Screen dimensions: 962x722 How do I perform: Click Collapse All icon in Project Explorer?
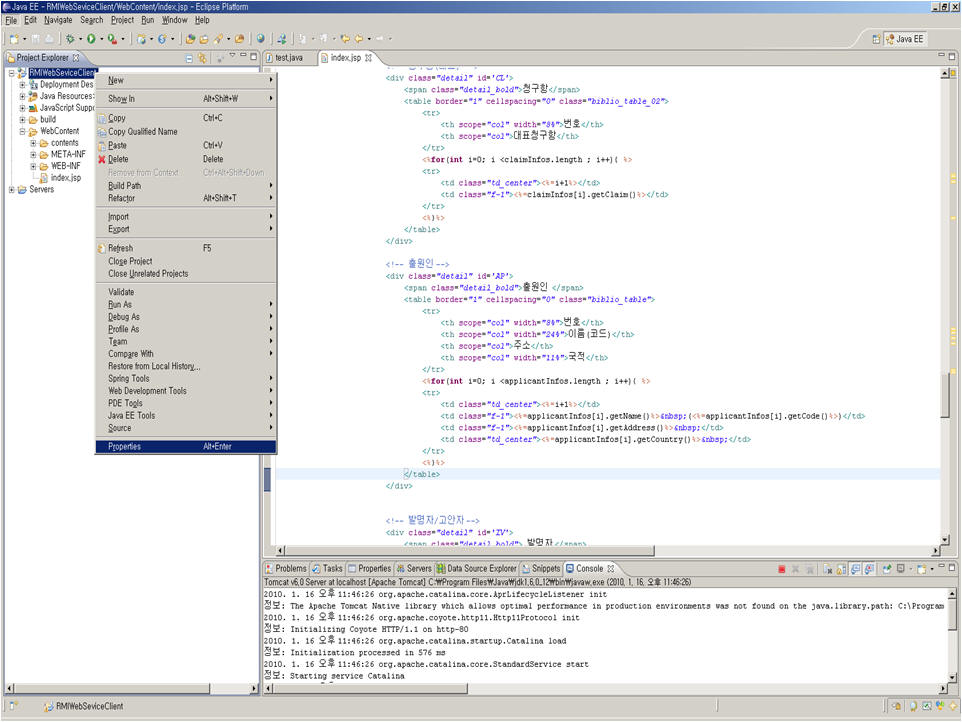[x=189, y=58]
